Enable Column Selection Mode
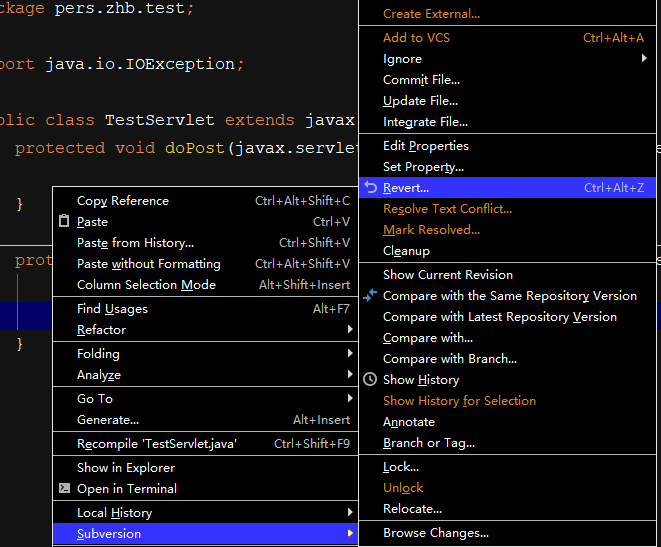This screenshot has width=661, height=547. click(x=205, y=285)
